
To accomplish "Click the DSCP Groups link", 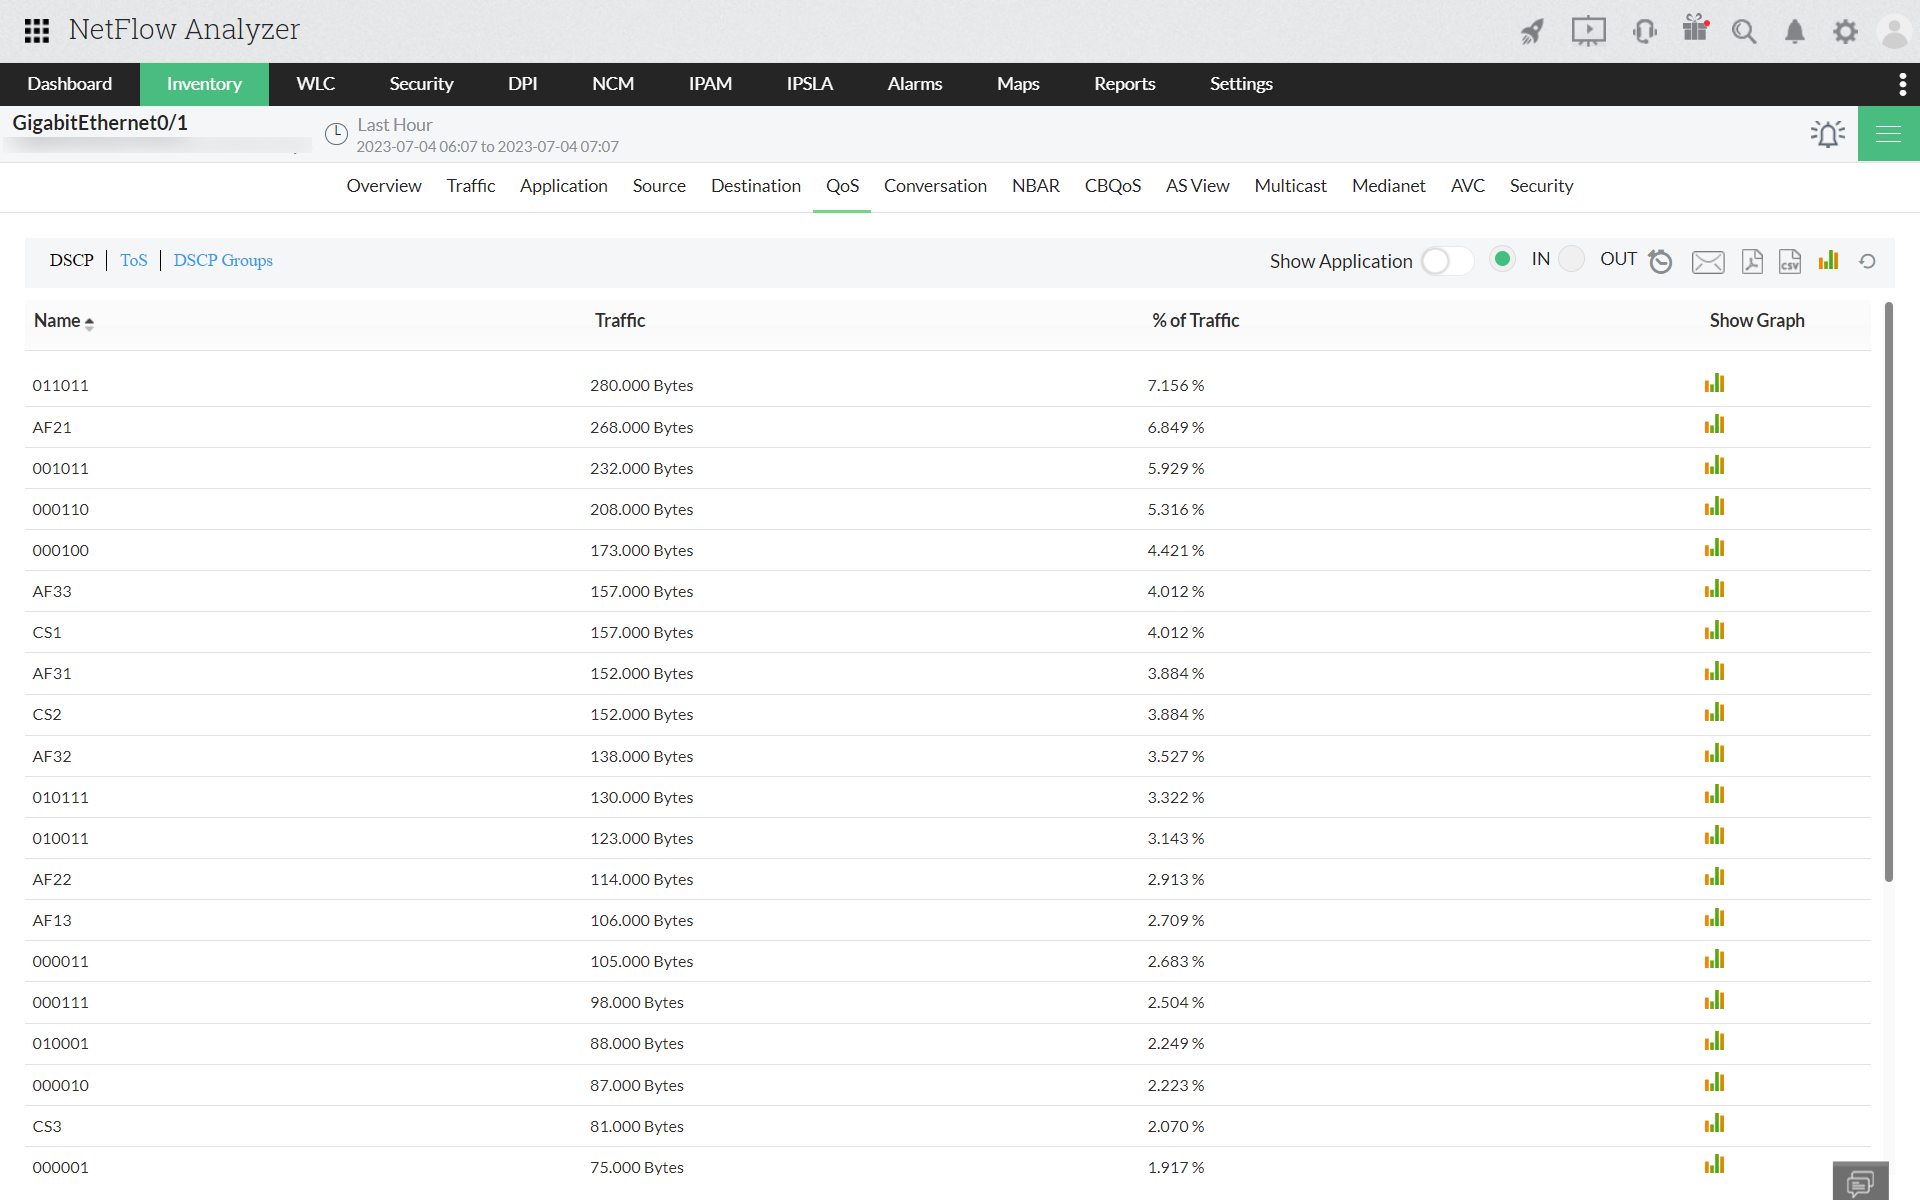I will 222,260.
